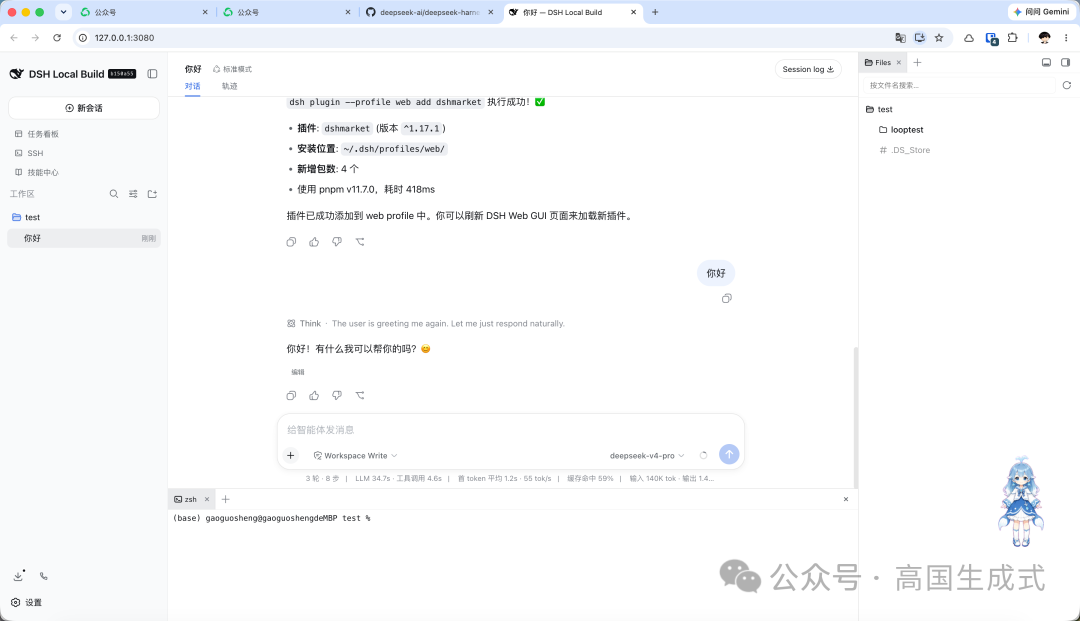The height and width of the screenshot is (621, 1080).
Task: Open the deepseek-v4-pro model dropdown
Action: click(647, 455)
